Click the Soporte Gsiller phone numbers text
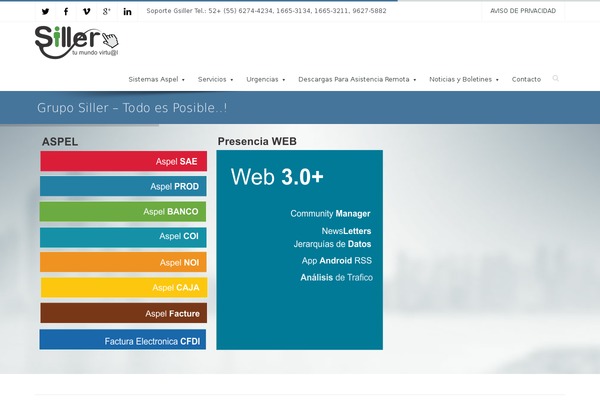This screenshot has width=600, height=400. [x=266, y=11]
